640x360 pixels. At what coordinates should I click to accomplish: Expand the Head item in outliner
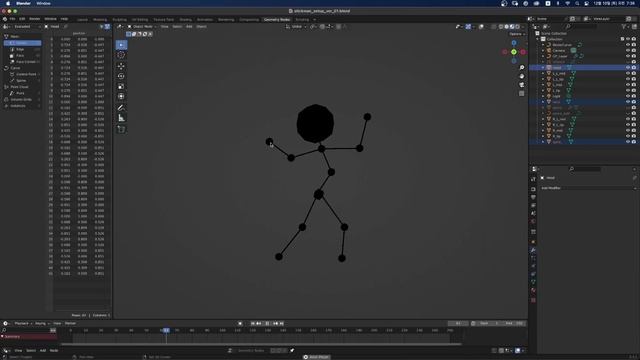pos(543,67)
